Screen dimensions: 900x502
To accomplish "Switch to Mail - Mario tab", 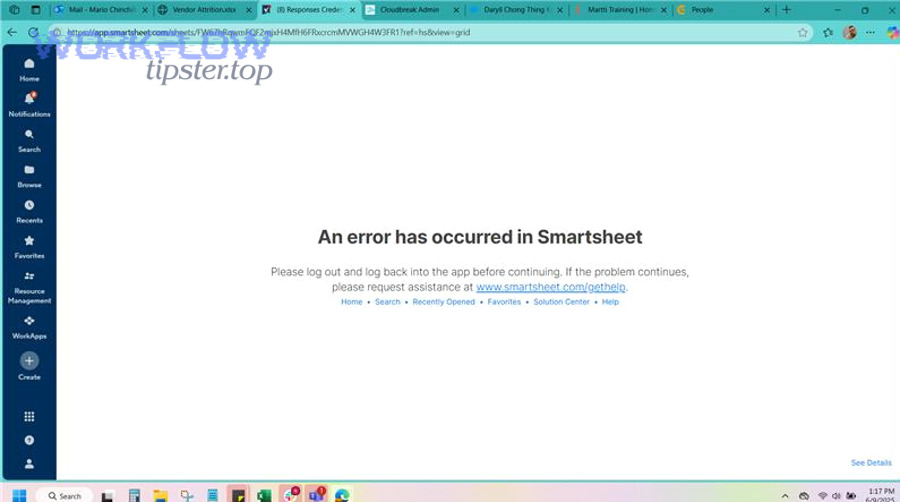I will 102,10.
